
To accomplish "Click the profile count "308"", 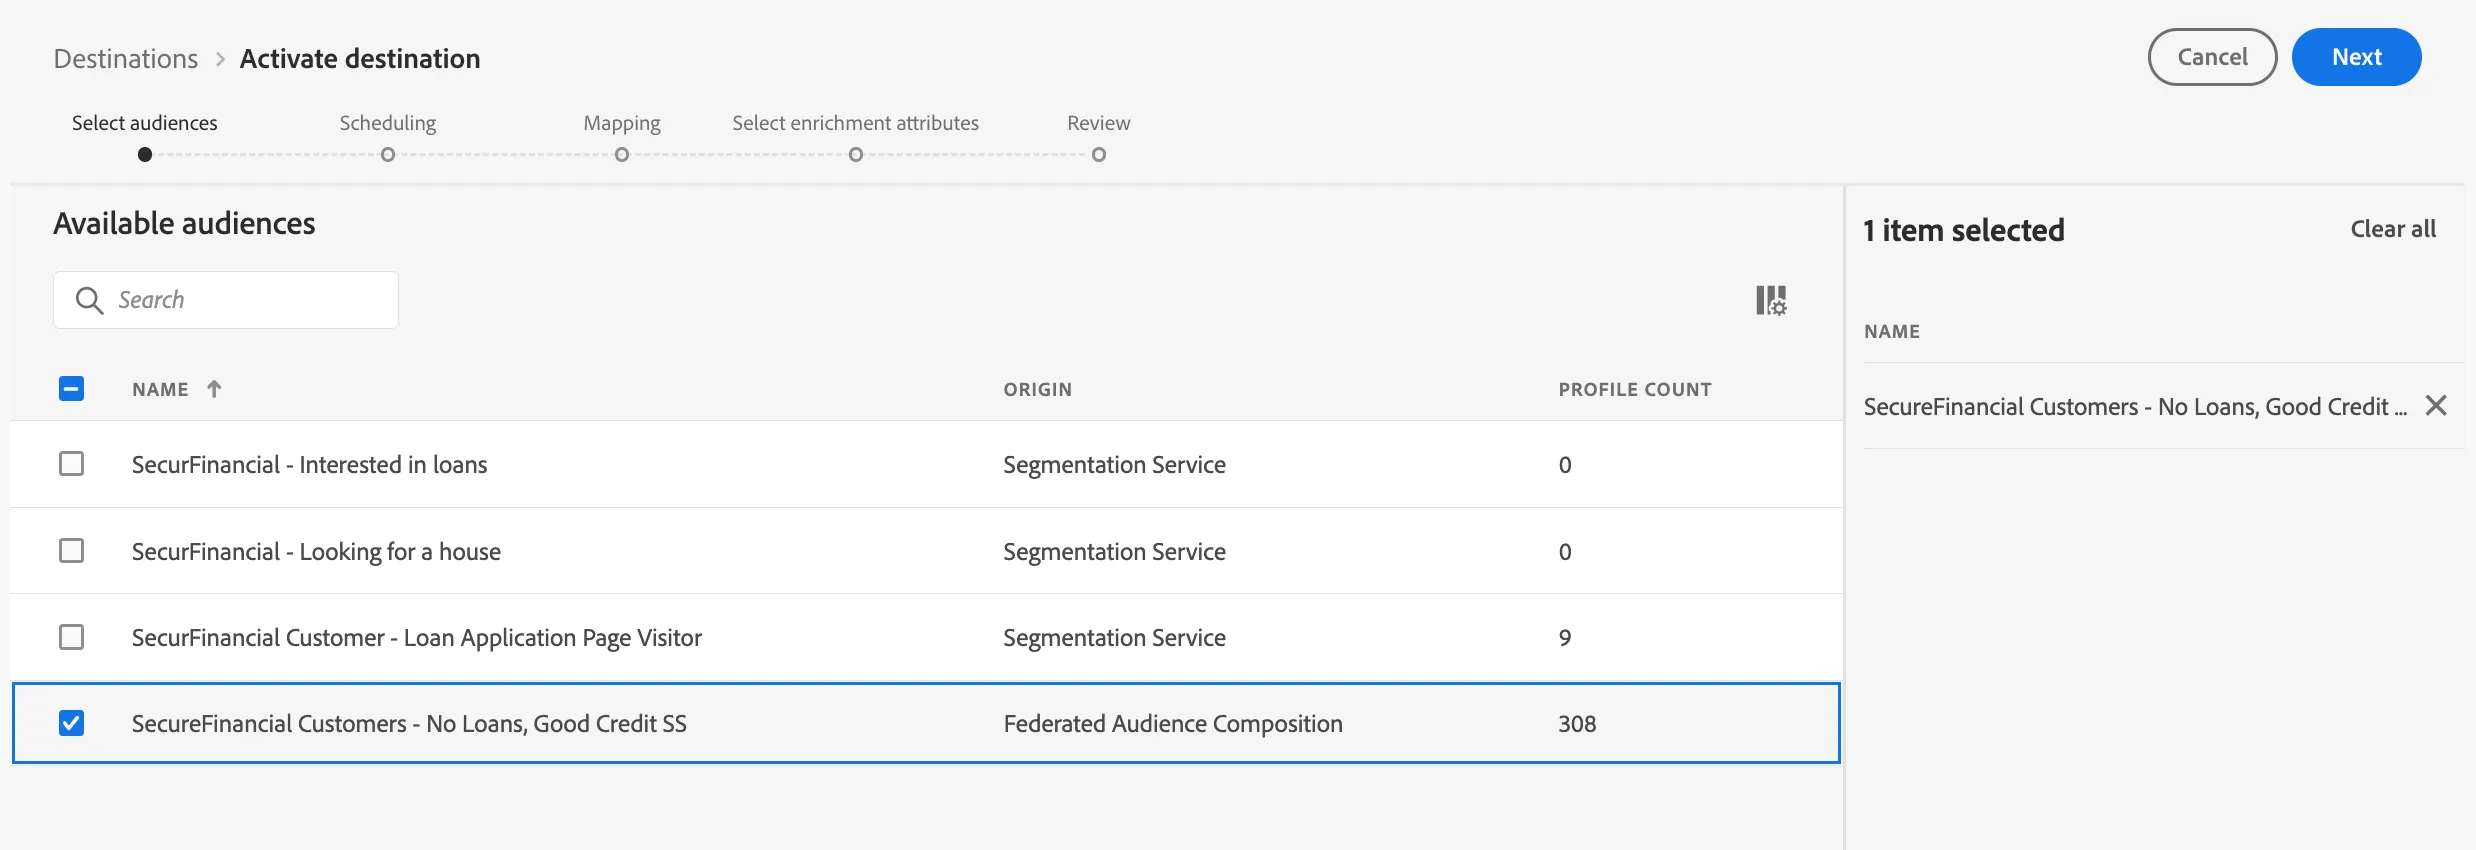I will [1577, 724].
